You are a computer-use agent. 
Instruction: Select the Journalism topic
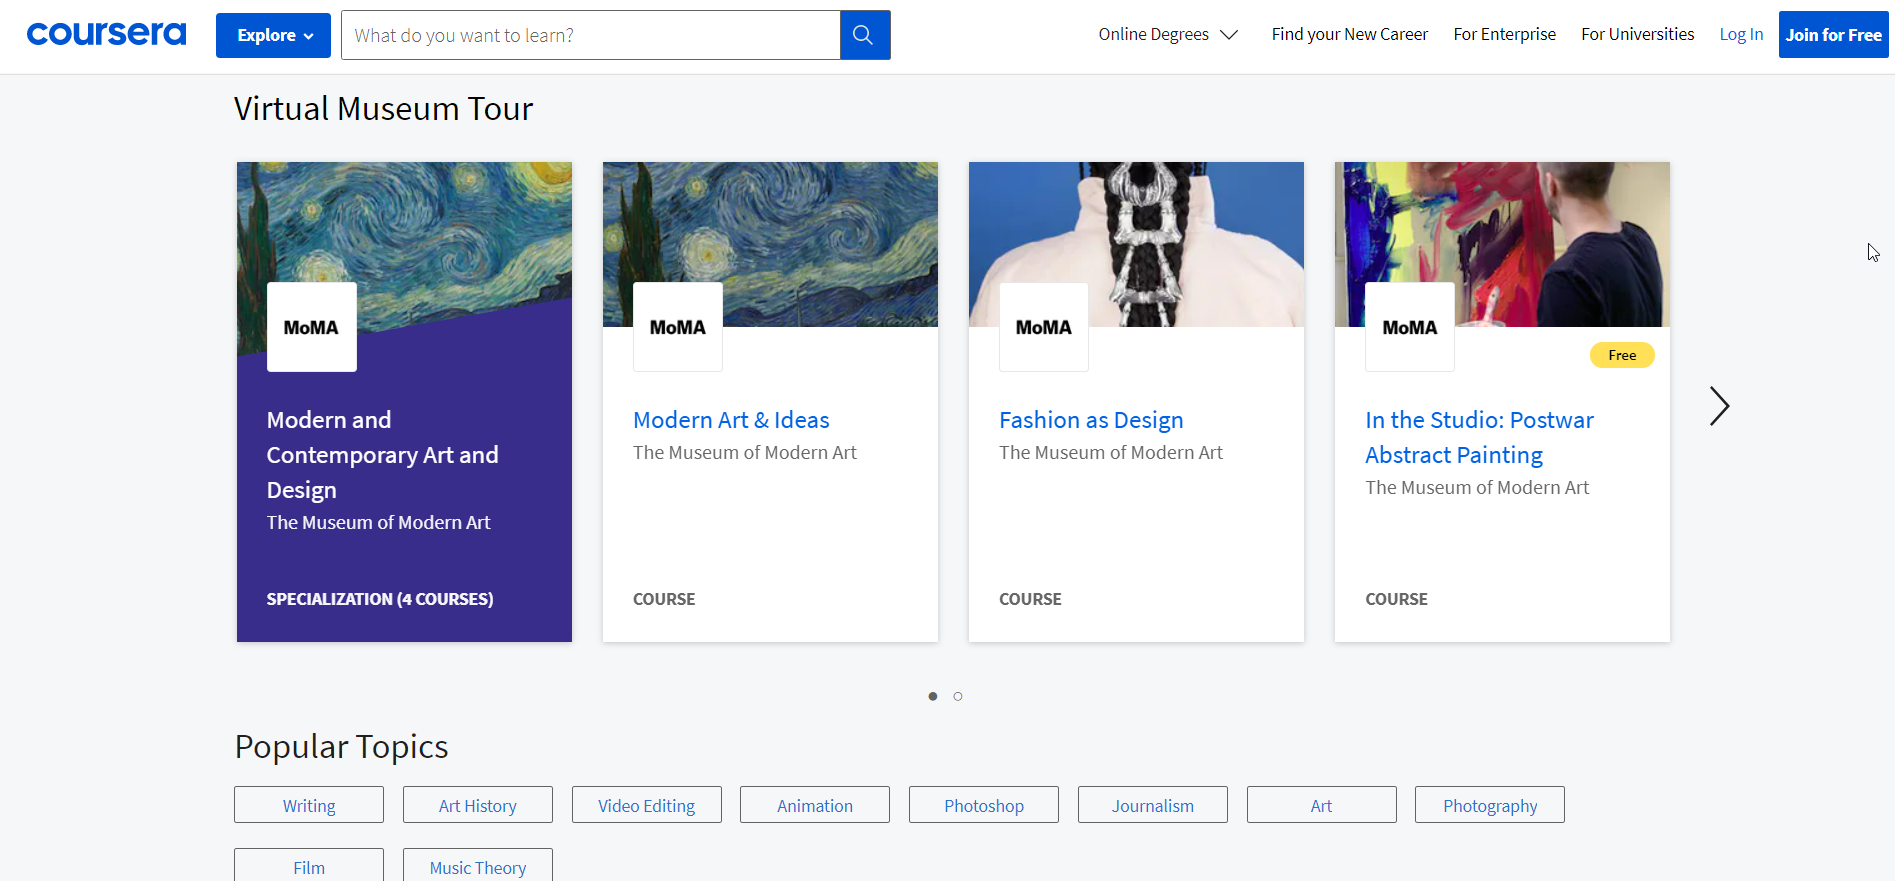pyautogui.click(x=1153, y=805)
